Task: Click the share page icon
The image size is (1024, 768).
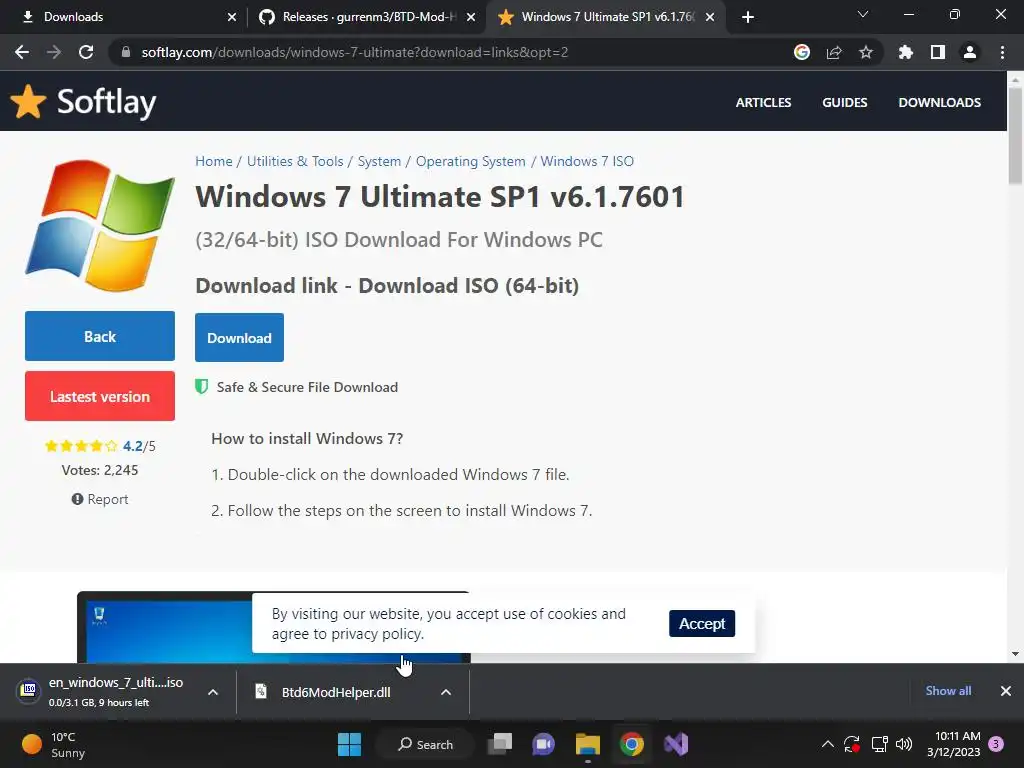Action: (x=834, y=52)
